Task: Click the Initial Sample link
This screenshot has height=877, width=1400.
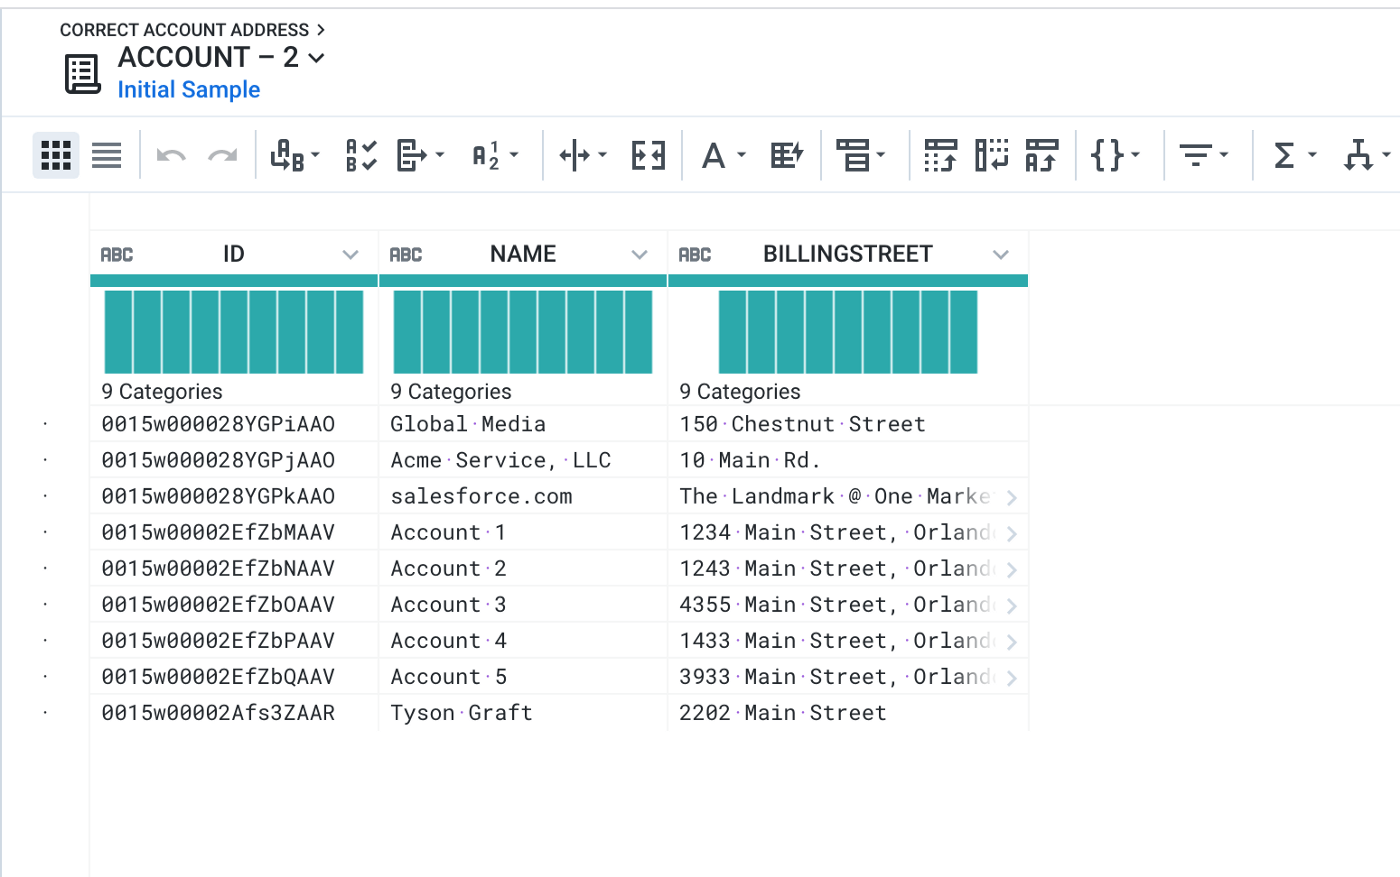Action: click(x=189, y=90)
